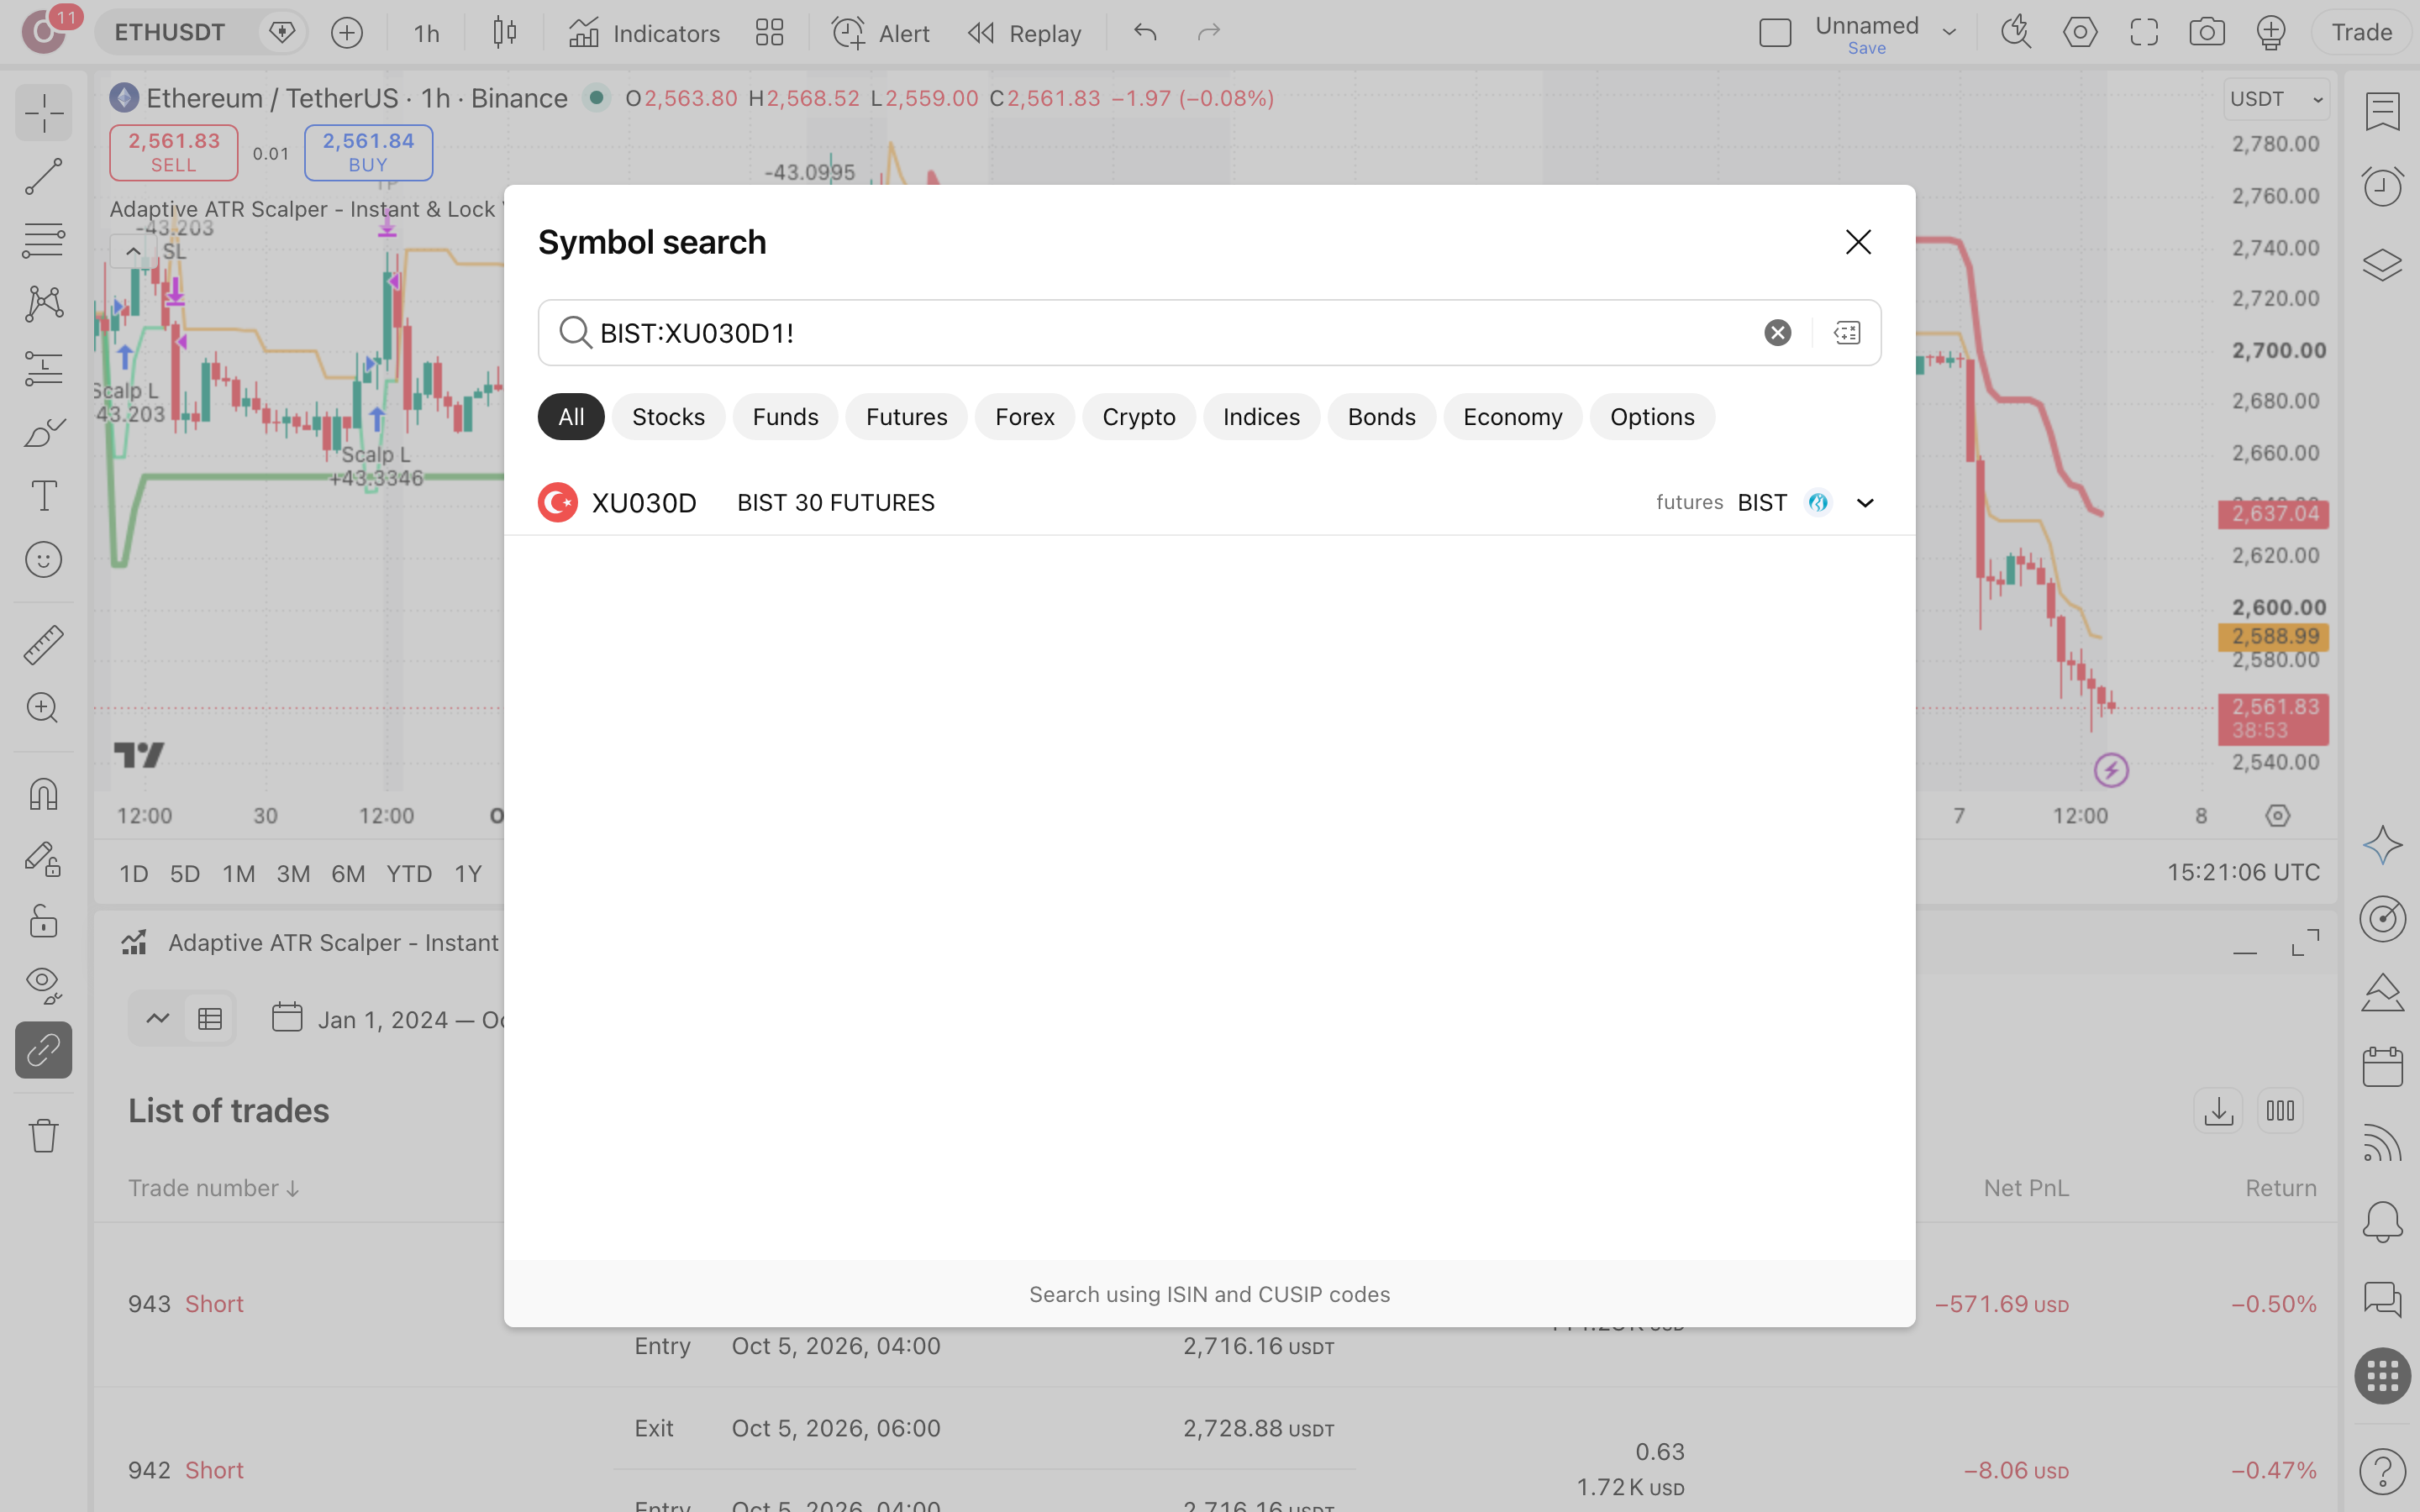Download the list of trades
The height and width of the screenshot is (1512, 2420).
(2218, 1111)
